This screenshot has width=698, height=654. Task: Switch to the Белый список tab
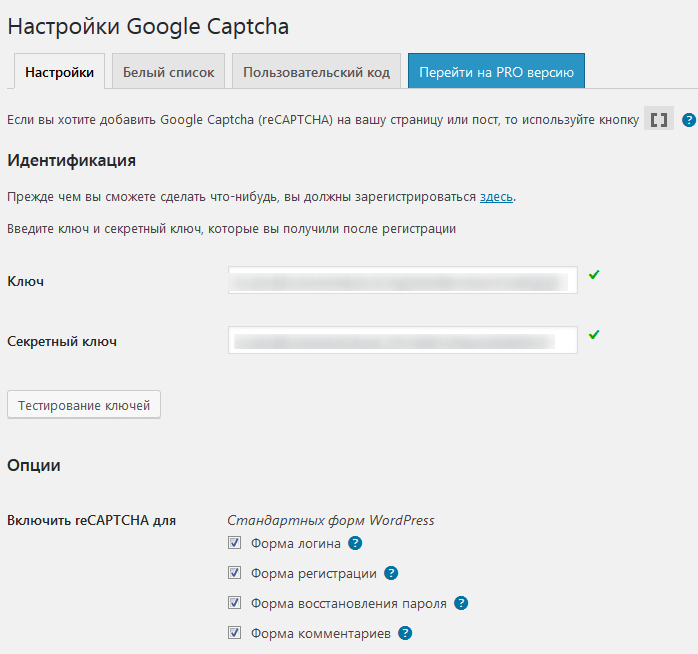pyautogui.click(x=168, y=72)
